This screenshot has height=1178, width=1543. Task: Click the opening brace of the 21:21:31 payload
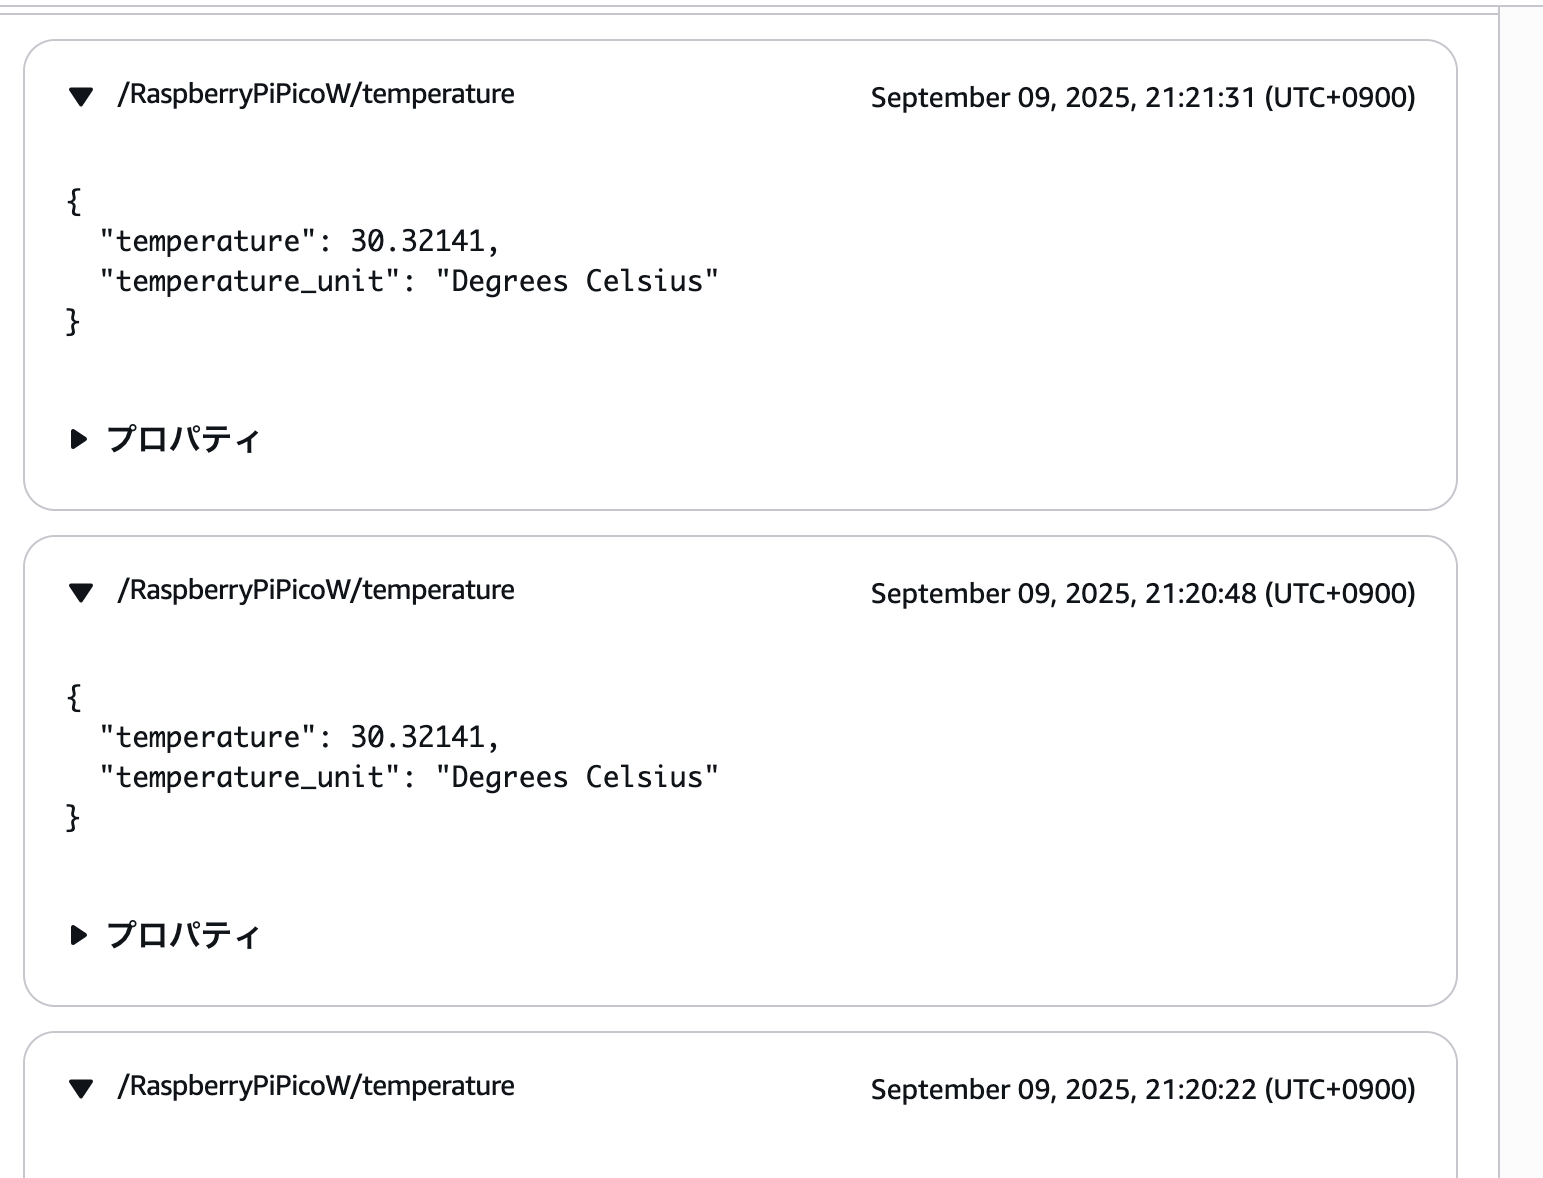tap(73, 201)
